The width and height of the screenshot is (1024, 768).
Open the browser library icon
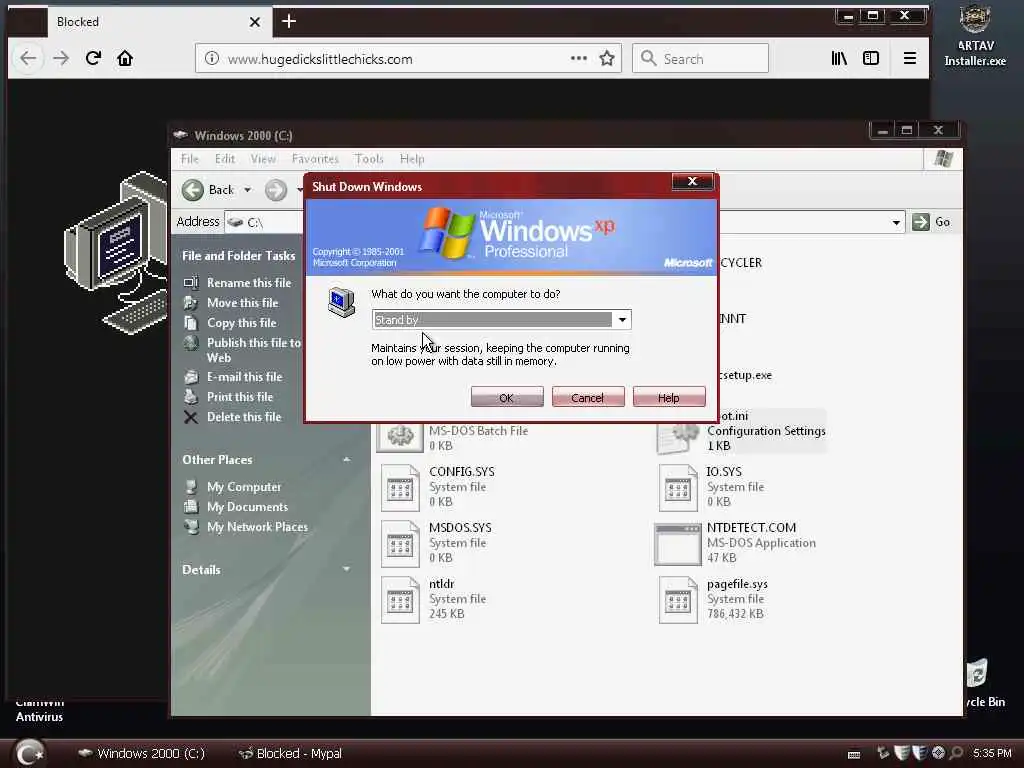click(839, 59)
